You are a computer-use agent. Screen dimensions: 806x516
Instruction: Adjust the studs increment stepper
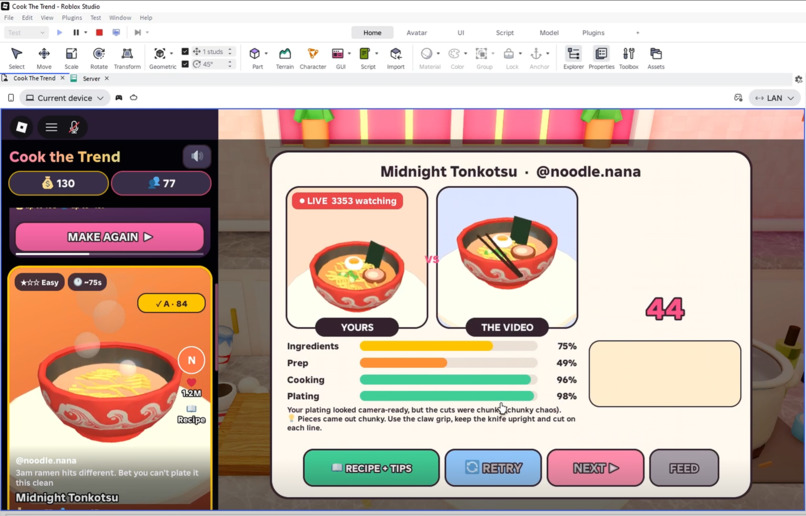tap(230, 51)
